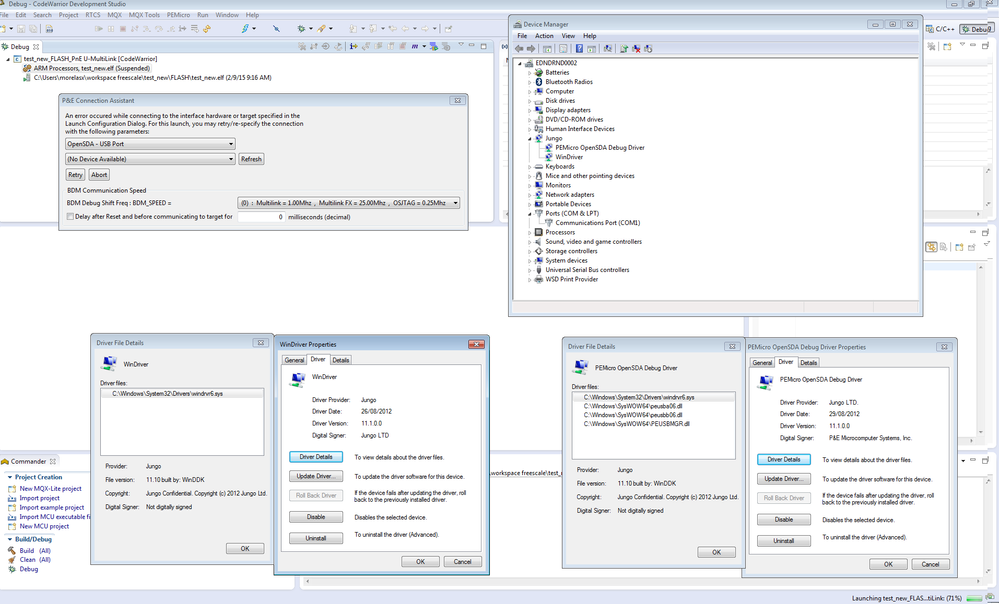Enable Delay after Reset checkbox
This screenshot has height=604, width=999.
pyautogui.click(x=70, y=217)
